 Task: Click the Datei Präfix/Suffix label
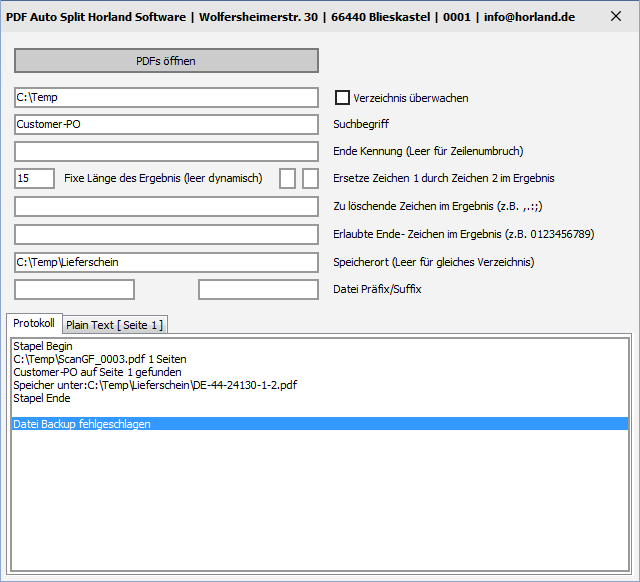click(377, 289)
